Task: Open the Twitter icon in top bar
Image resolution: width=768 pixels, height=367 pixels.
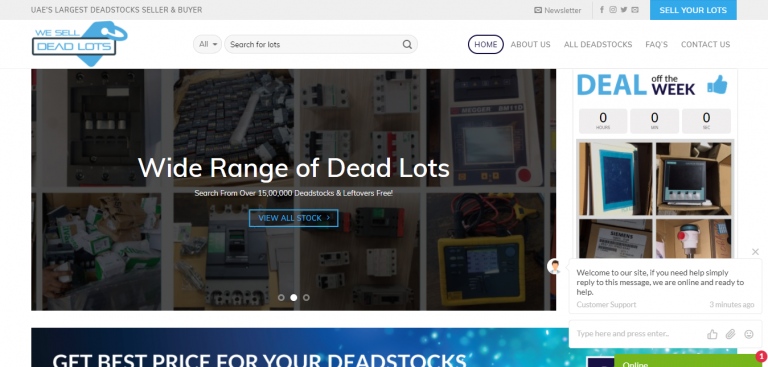Action: click(x=624, y=10)
